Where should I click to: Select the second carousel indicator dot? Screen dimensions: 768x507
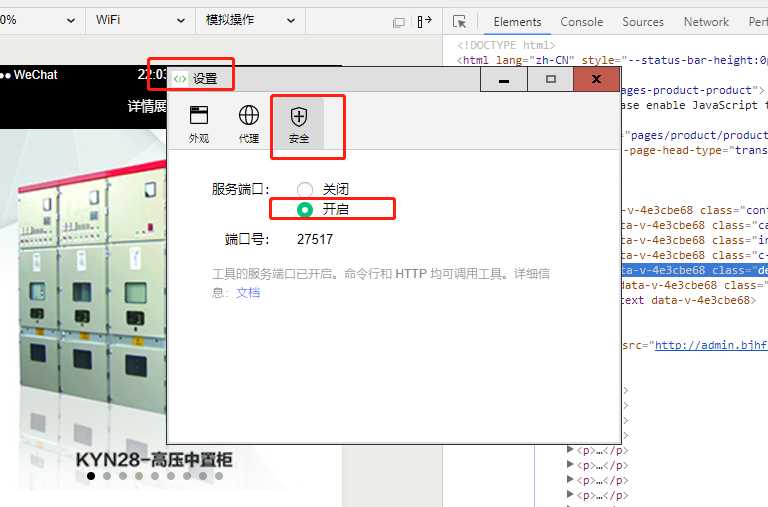(107, 476)
